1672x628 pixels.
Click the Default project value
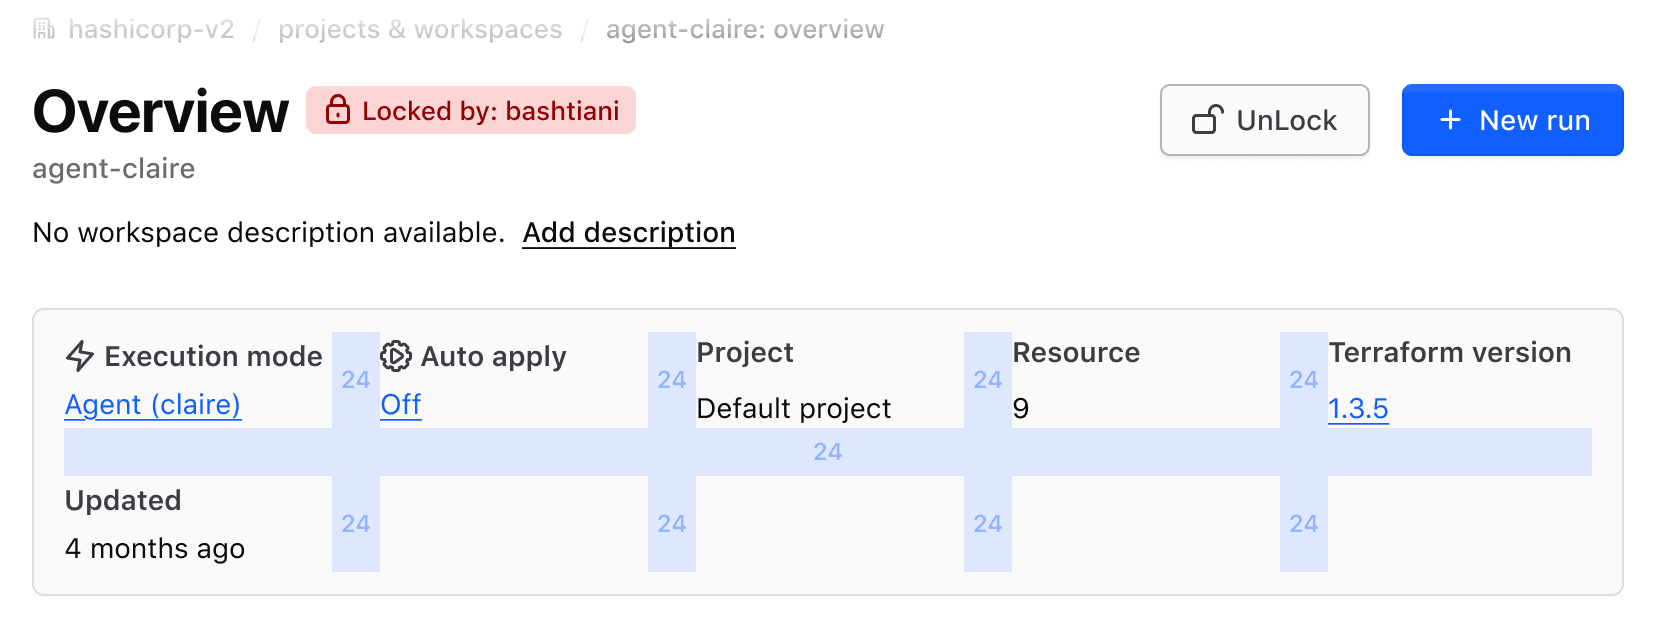(x=793, y=409)
